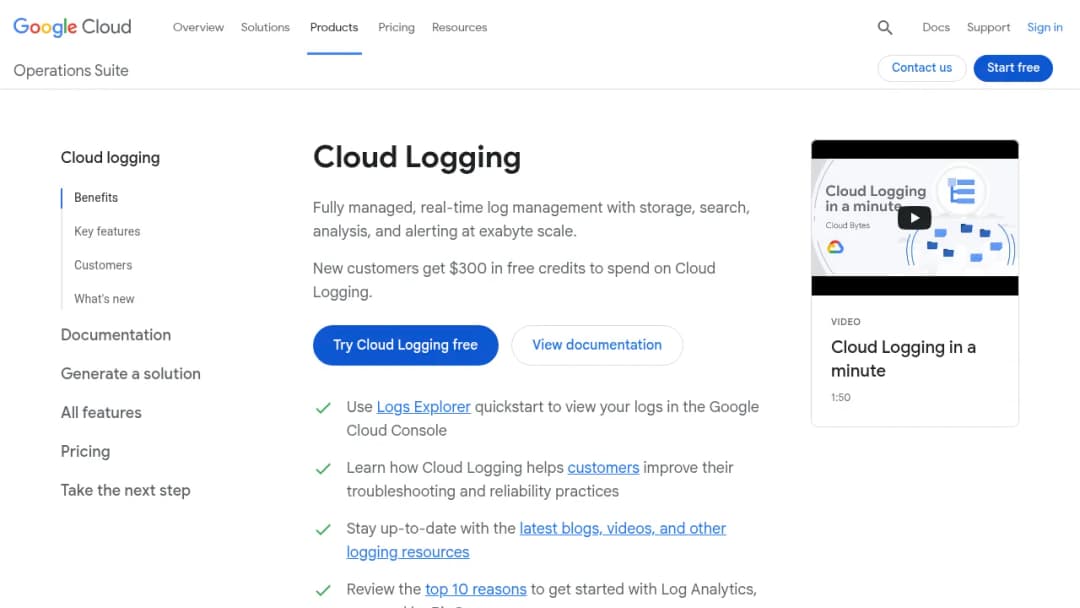
Task: Click the Google Cloud icon in the video thumbnail
Action: [835, 247]
